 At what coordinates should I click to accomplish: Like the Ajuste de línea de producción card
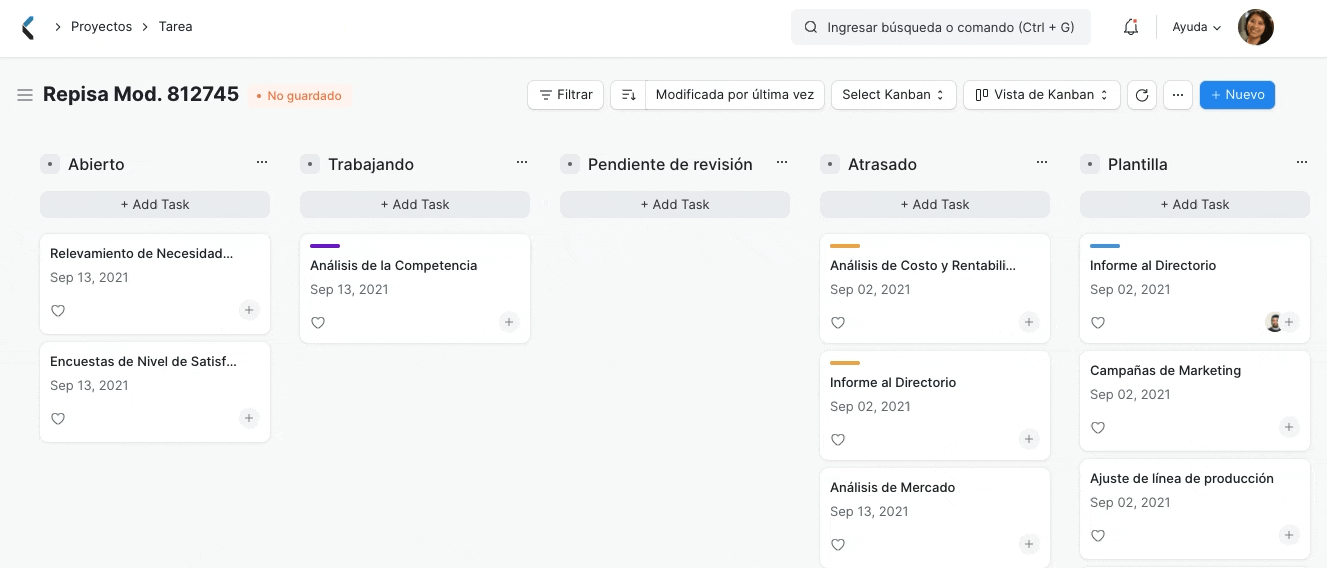click(x=1098, y=536)
